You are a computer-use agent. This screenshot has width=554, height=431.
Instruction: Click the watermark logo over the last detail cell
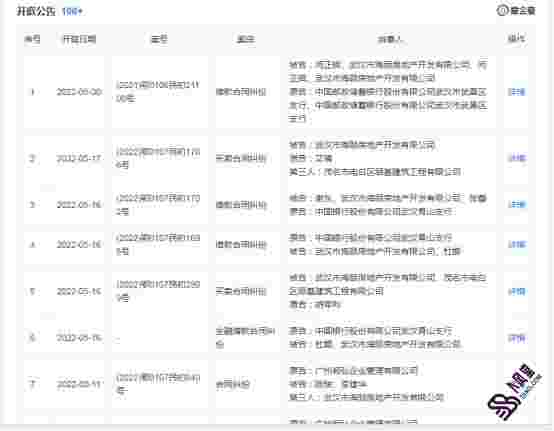click(x=515, y=391)
